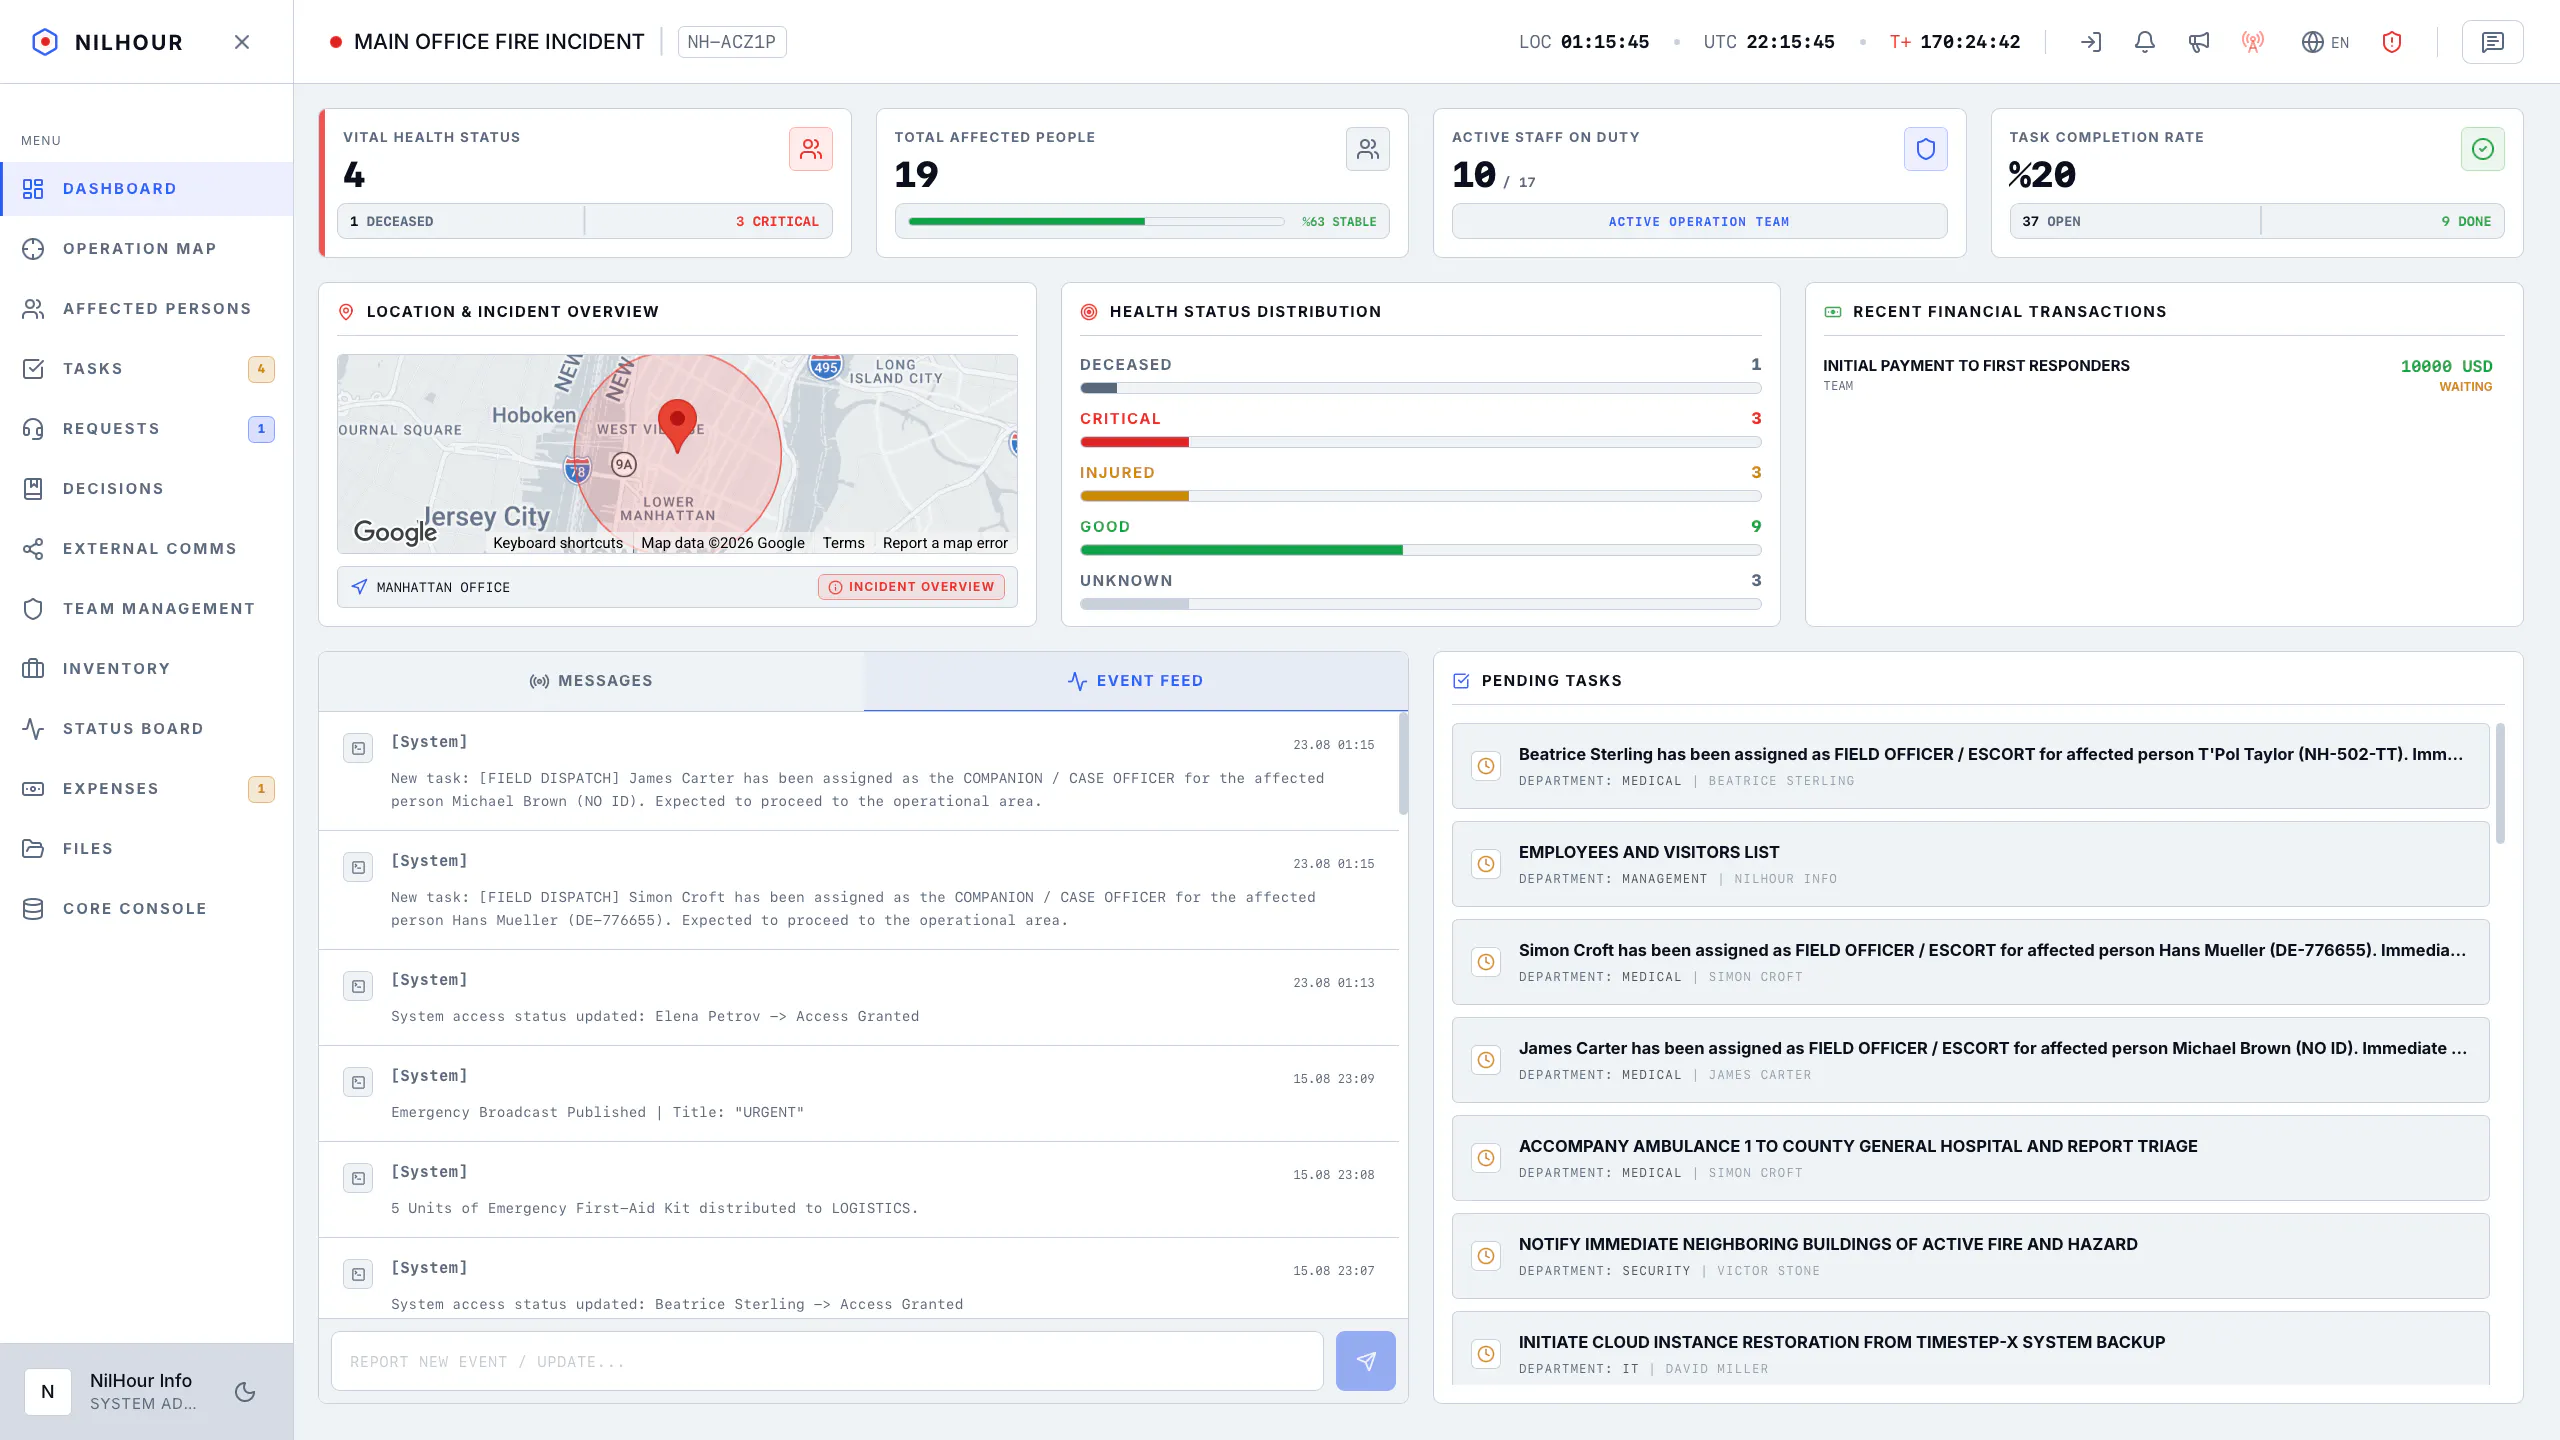Image resolution: width=2560 pixels, height=1440 pixels.
Task: Click the NH-ACZ1P incident code badge
Action: [732, 42]
